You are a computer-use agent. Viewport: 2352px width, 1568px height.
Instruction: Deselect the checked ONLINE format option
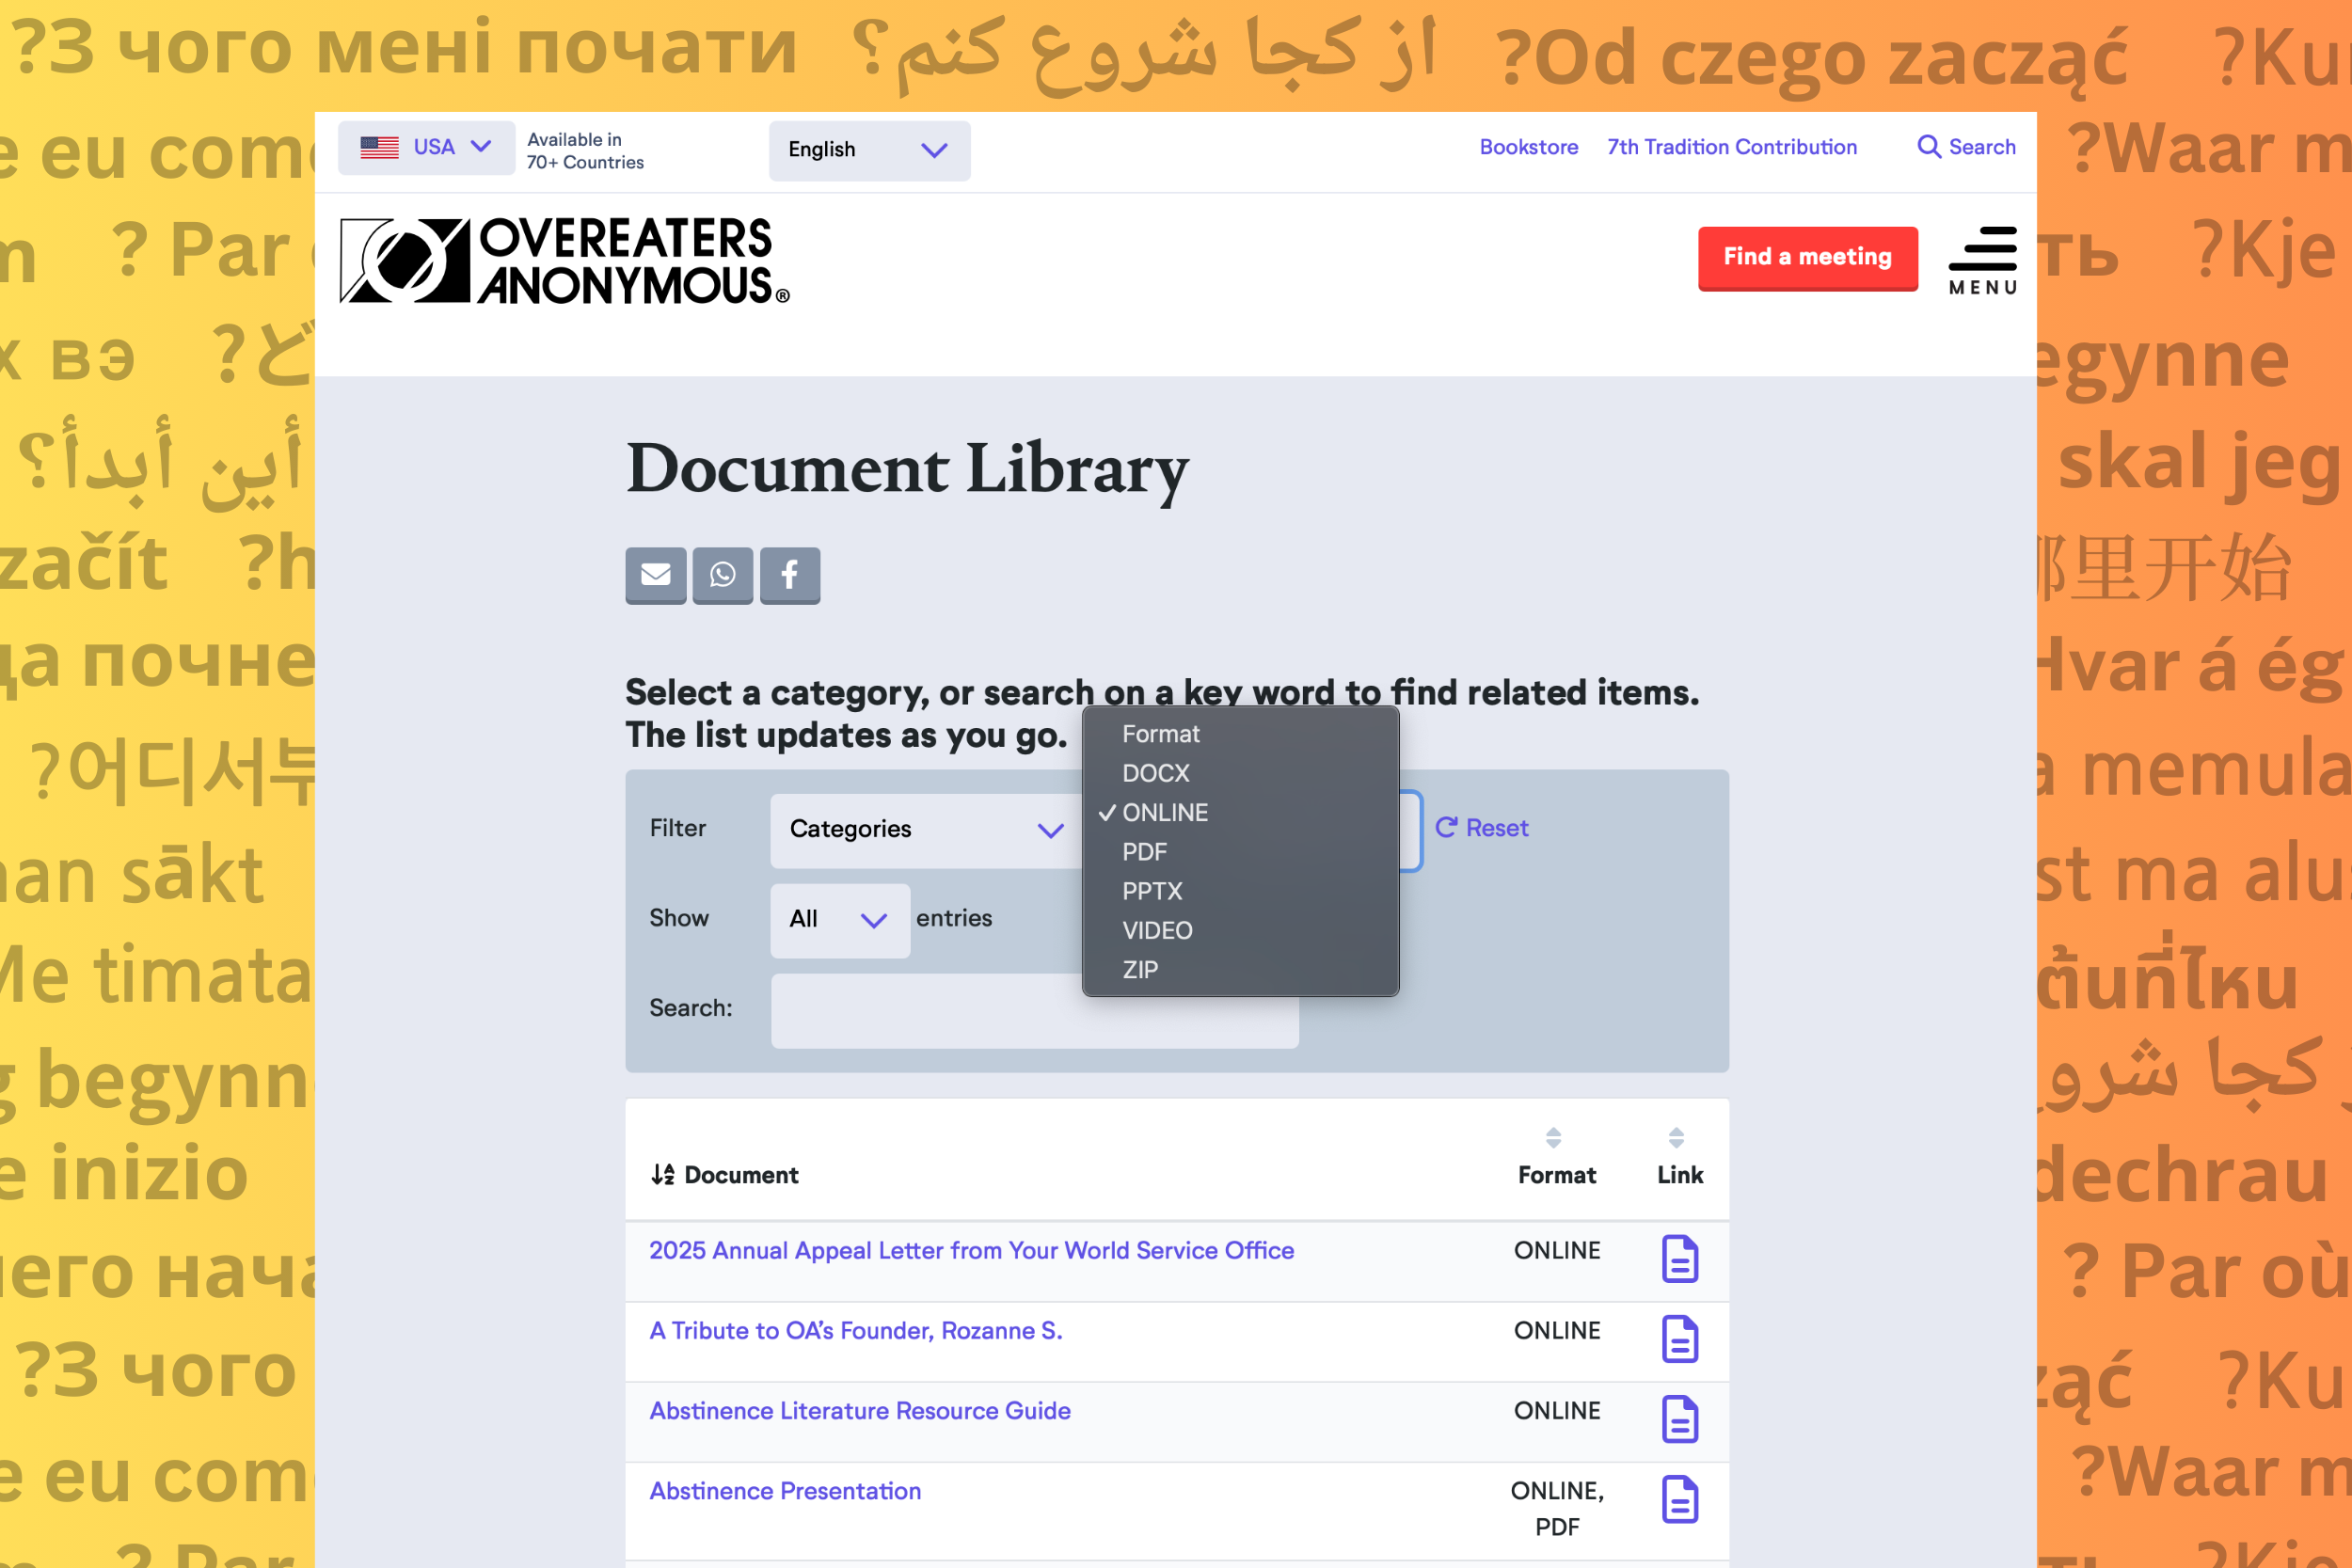[x=1165, y=812]
